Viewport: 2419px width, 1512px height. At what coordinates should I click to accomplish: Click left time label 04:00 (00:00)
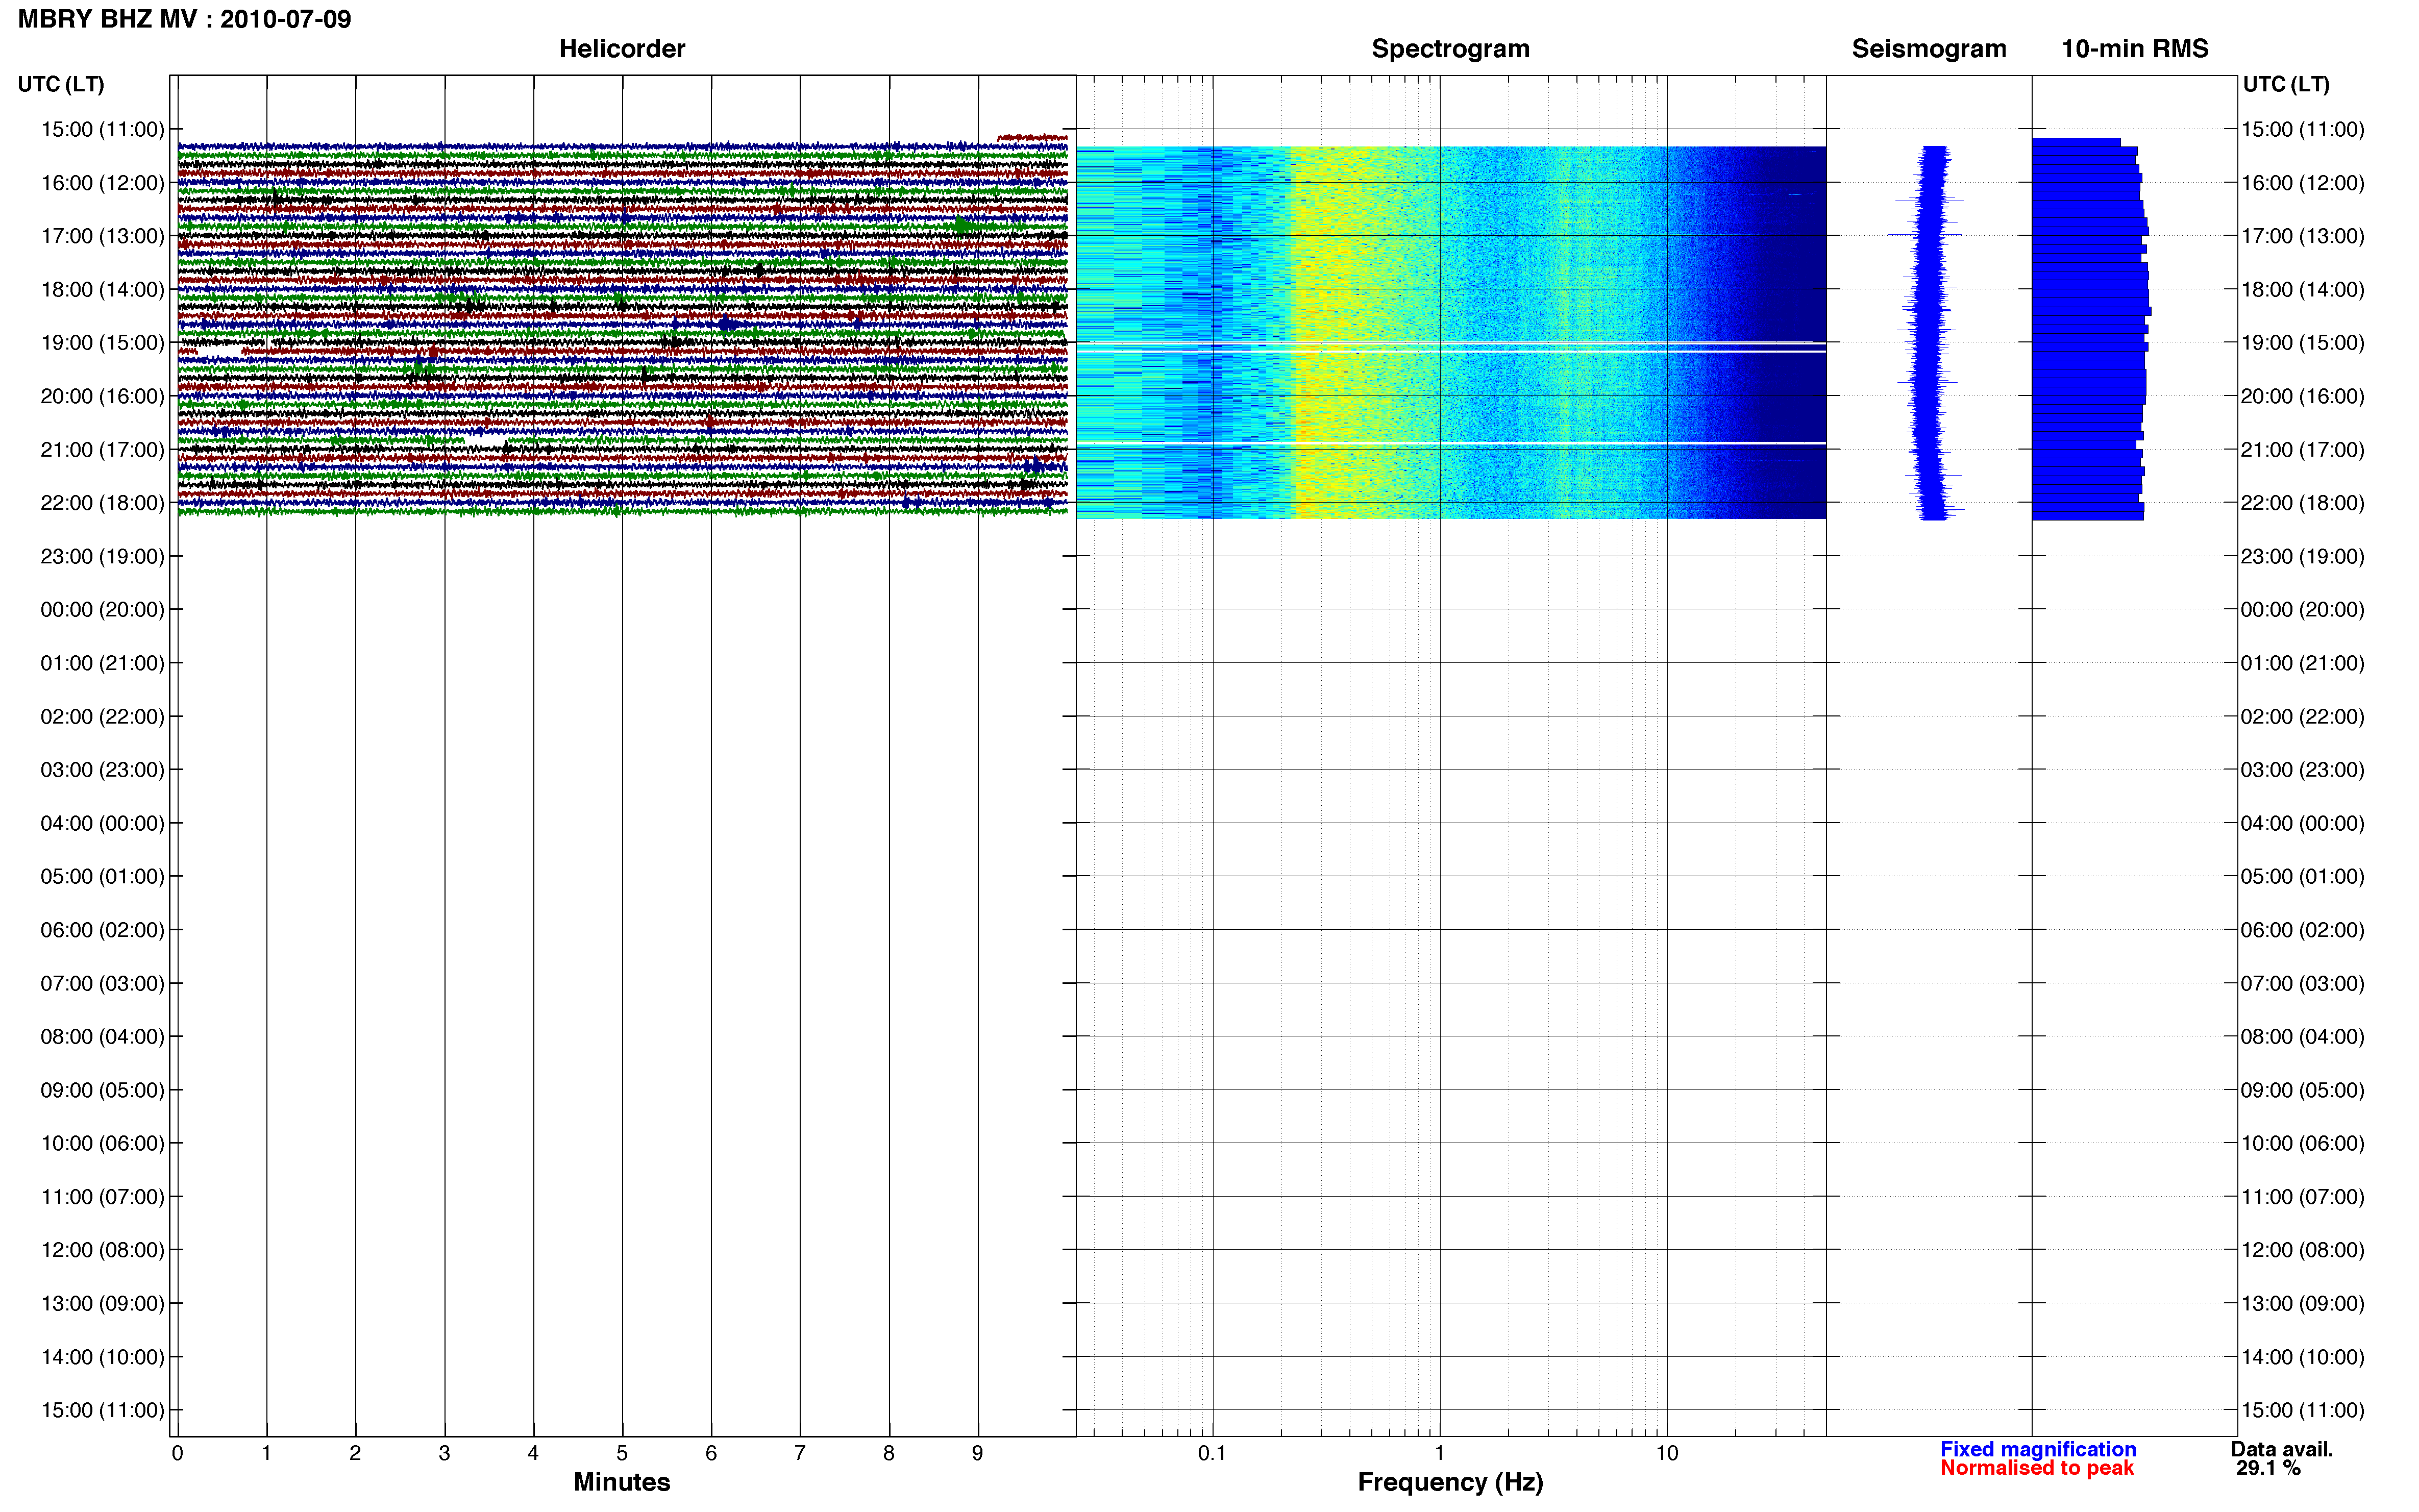(x=102, y=823)
